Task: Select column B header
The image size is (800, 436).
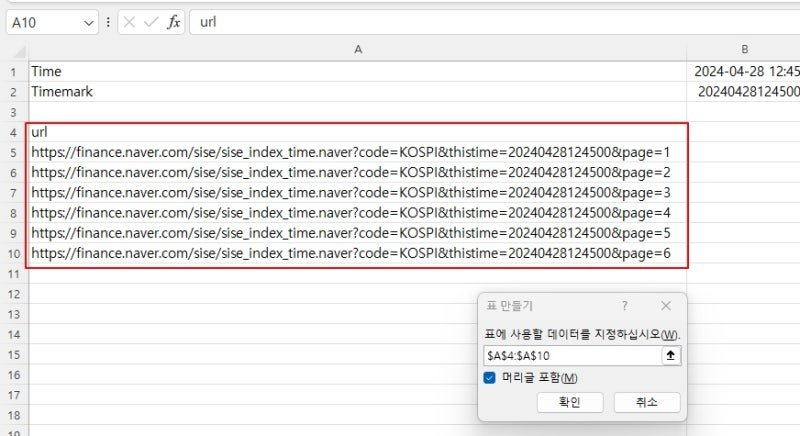Action: [744, 49]
